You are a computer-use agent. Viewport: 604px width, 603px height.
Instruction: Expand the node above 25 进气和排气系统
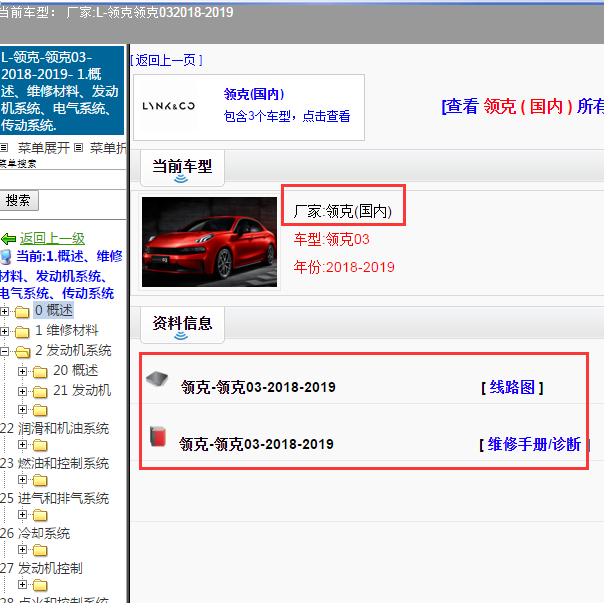coord(22,480)
